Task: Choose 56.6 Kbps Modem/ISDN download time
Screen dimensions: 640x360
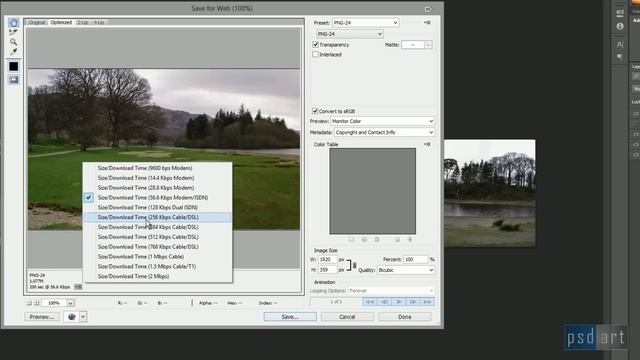Action: 158,198
